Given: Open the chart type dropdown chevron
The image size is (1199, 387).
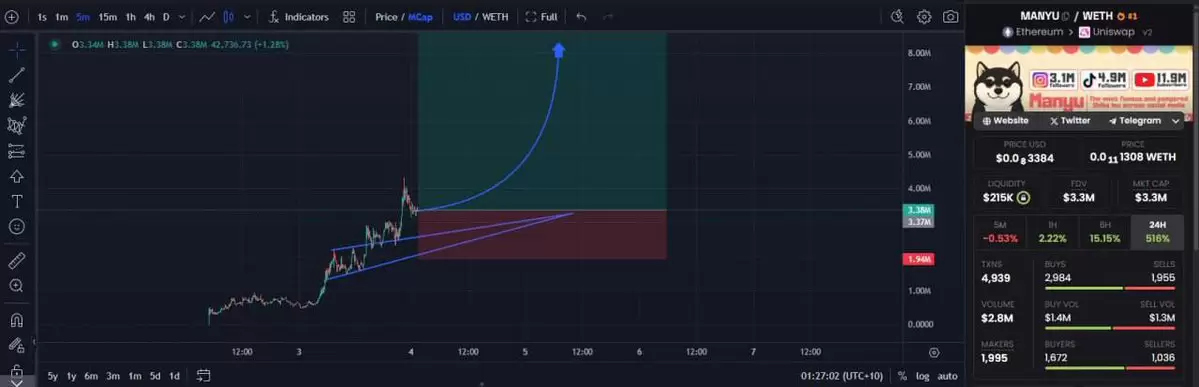Looking at the screenshot, I should pos(247,17).
